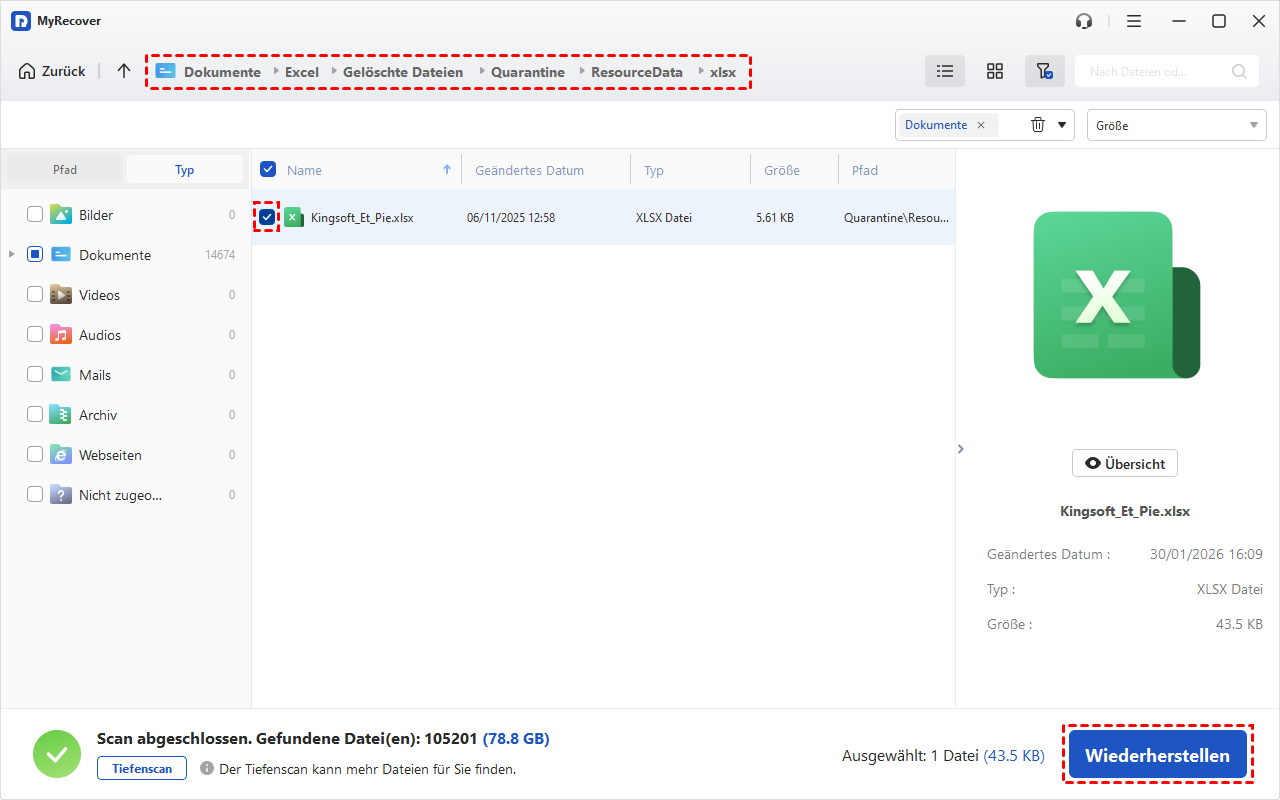Check the Bilder category checkbox
This screenshot has width=1280, height=800.
tap(35, 215)
